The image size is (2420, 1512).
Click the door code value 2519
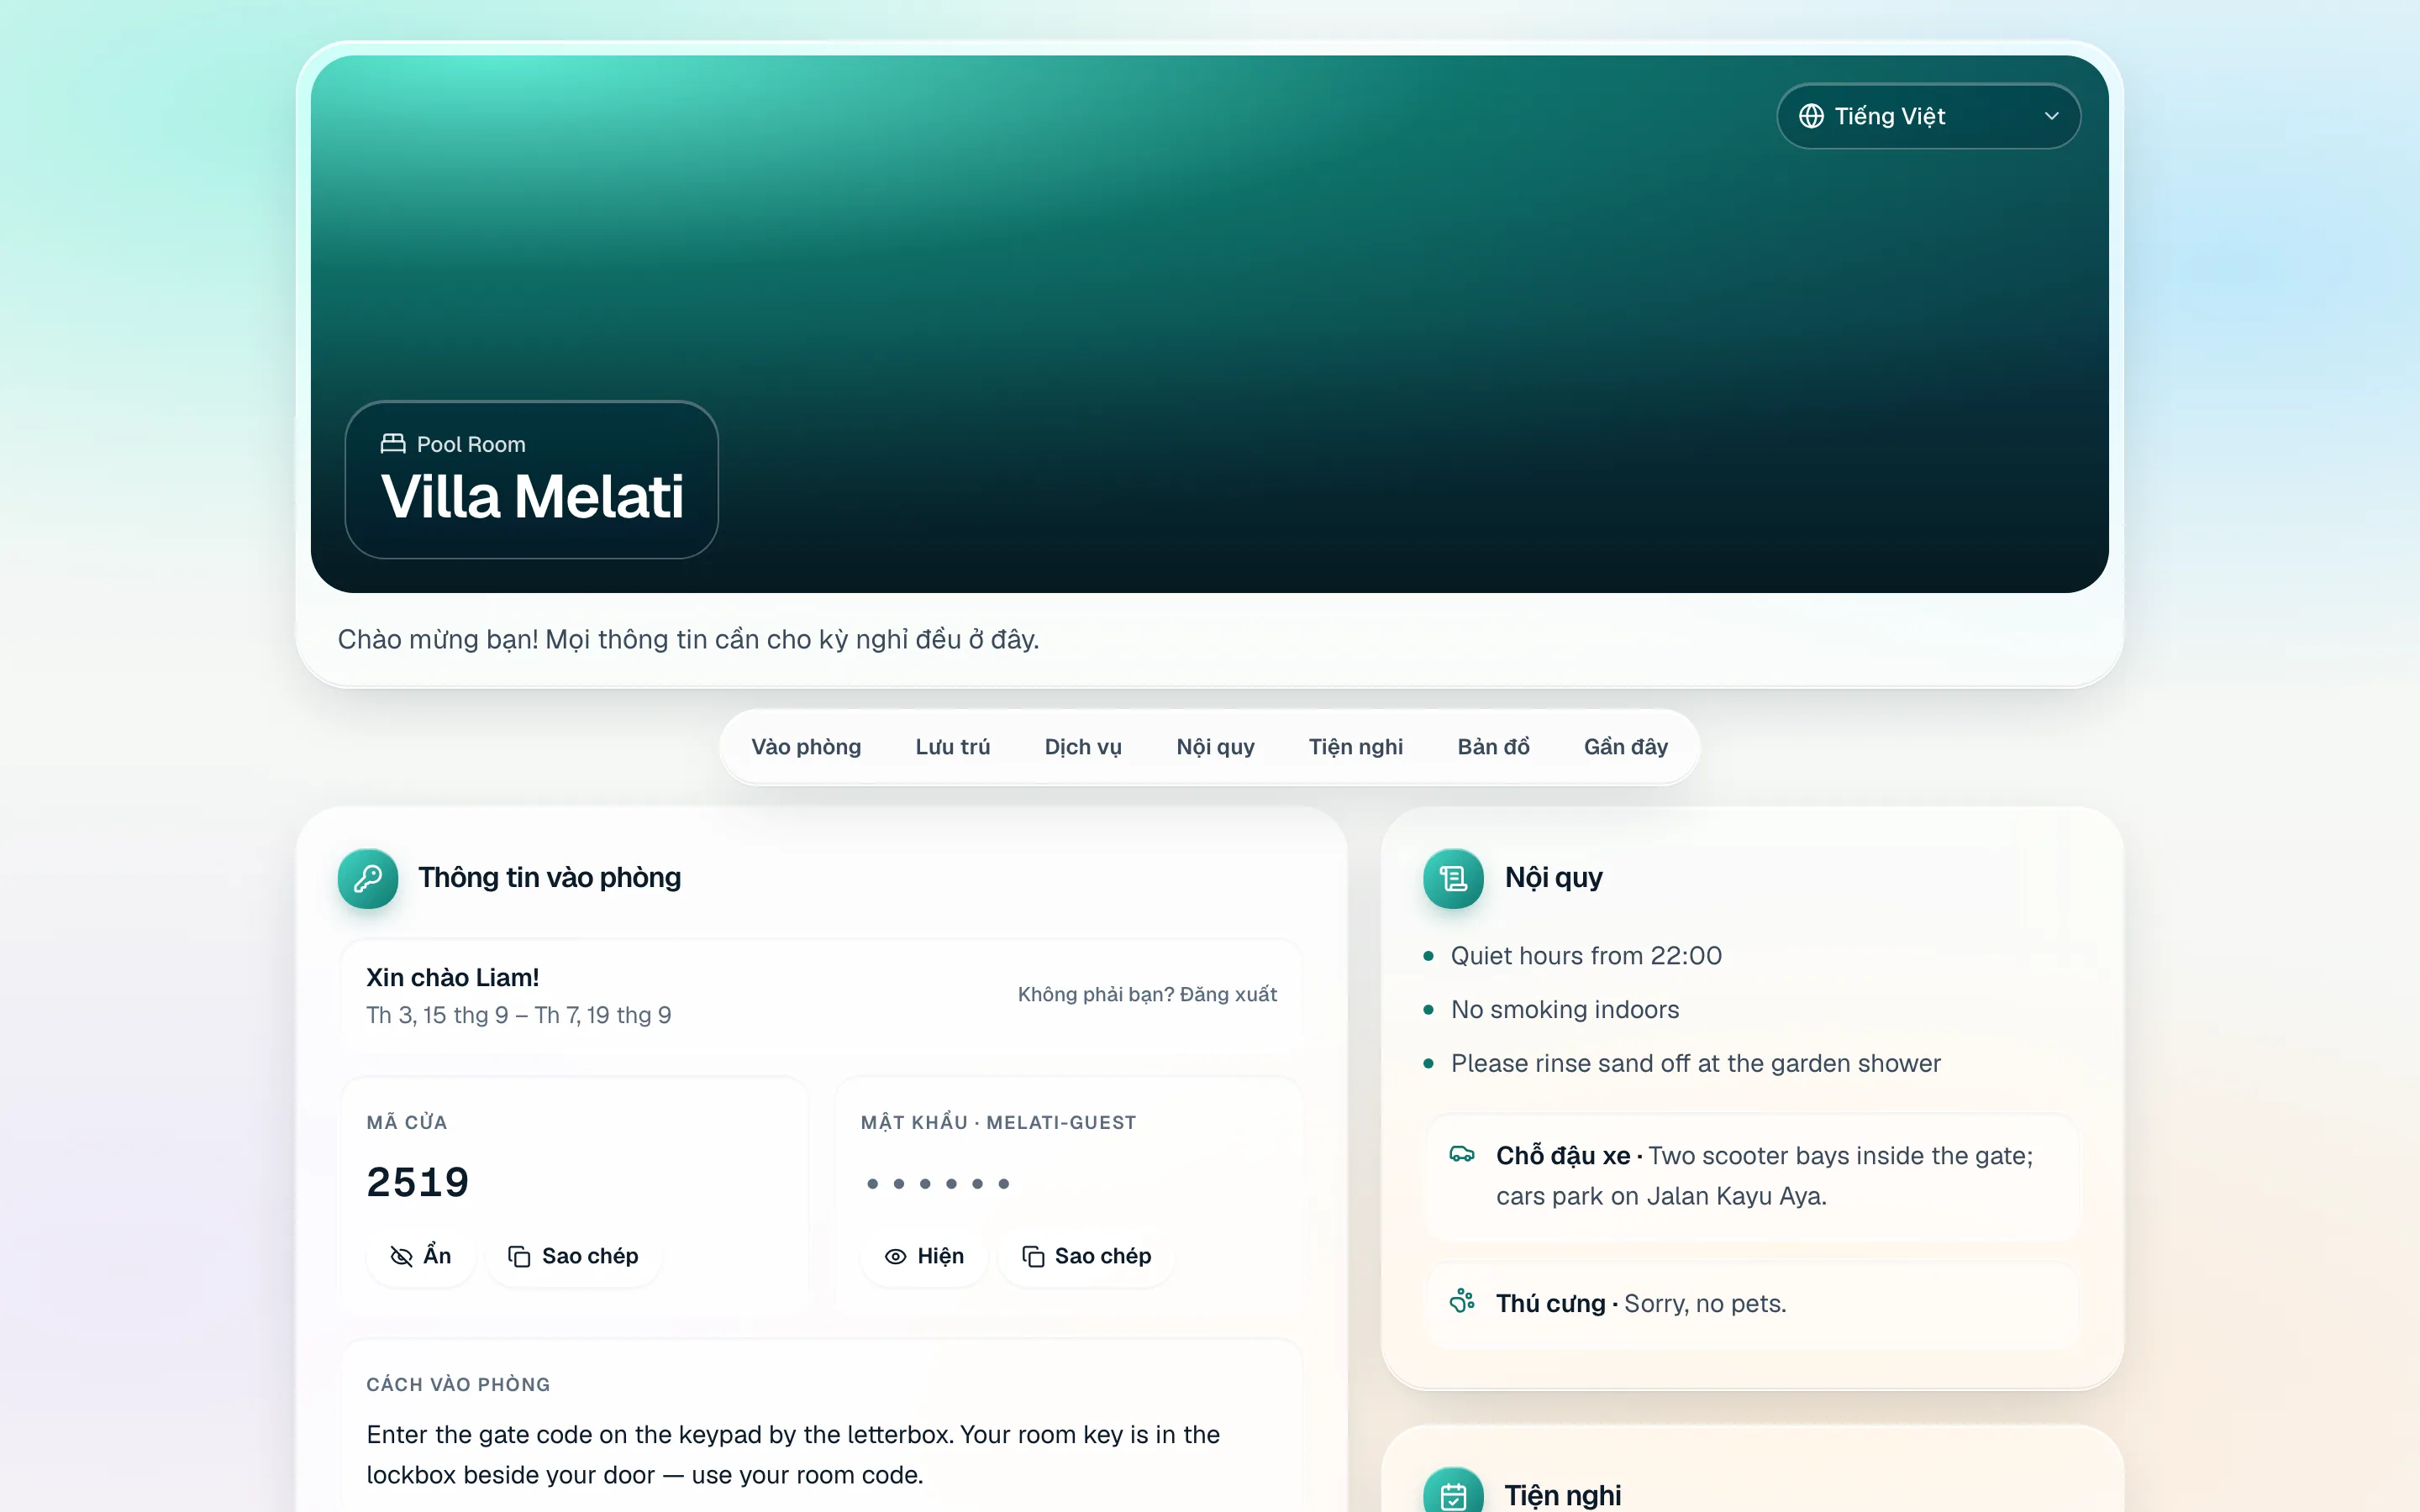[418, 1182]
